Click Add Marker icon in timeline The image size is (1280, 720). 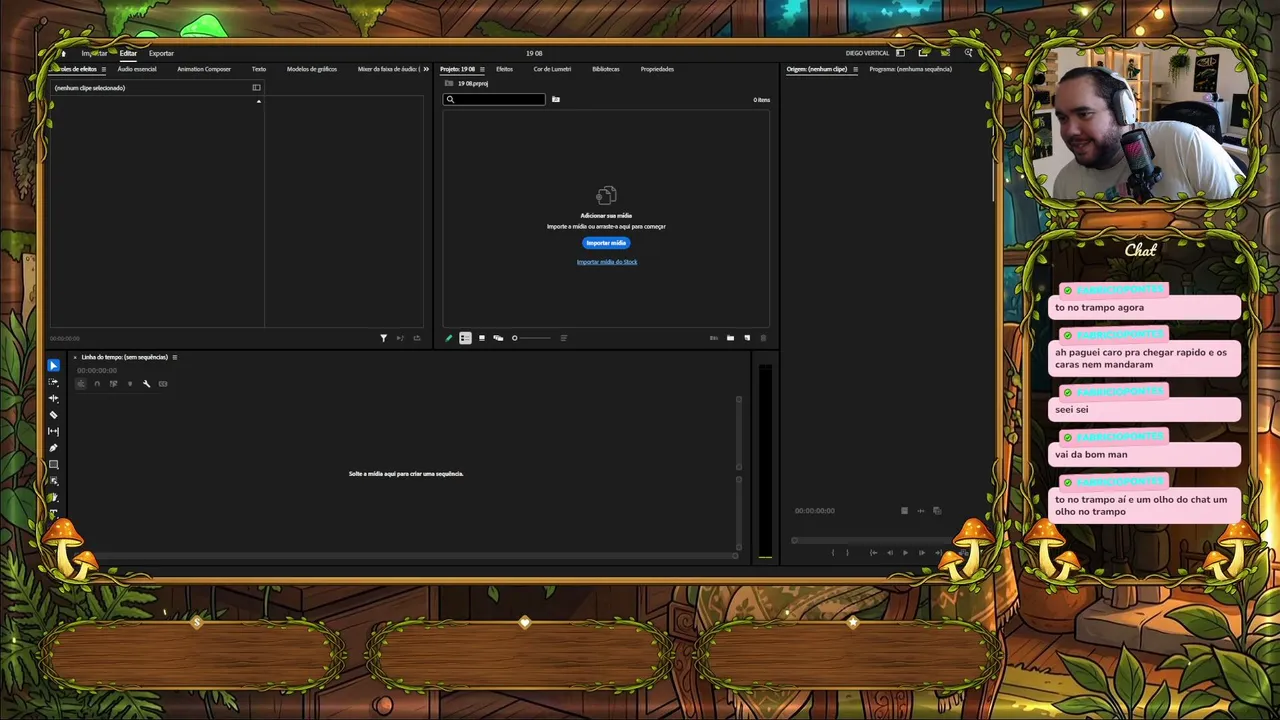130,384
